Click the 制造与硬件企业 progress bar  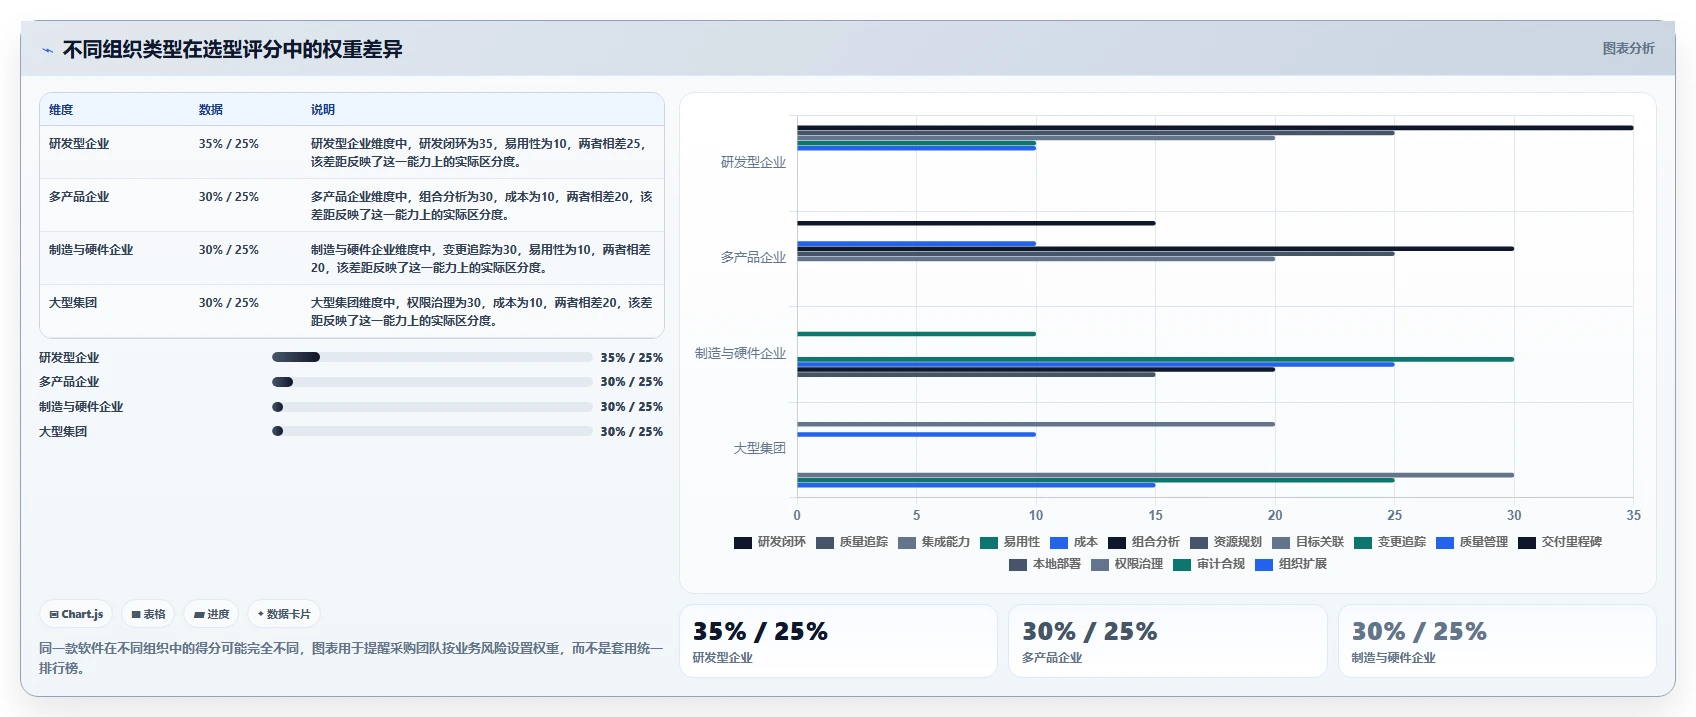coord(432,407)
